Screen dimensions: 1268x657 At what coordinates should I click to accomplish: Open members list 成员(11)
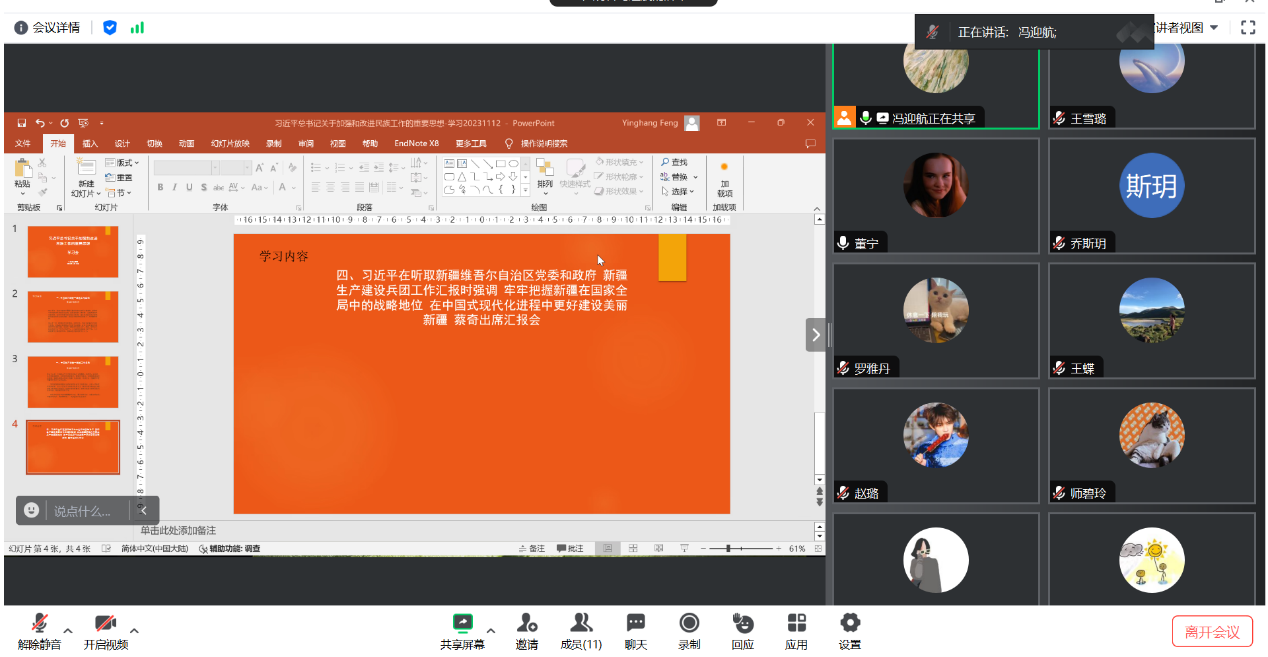pyautogui.click(x=581, y=631)
